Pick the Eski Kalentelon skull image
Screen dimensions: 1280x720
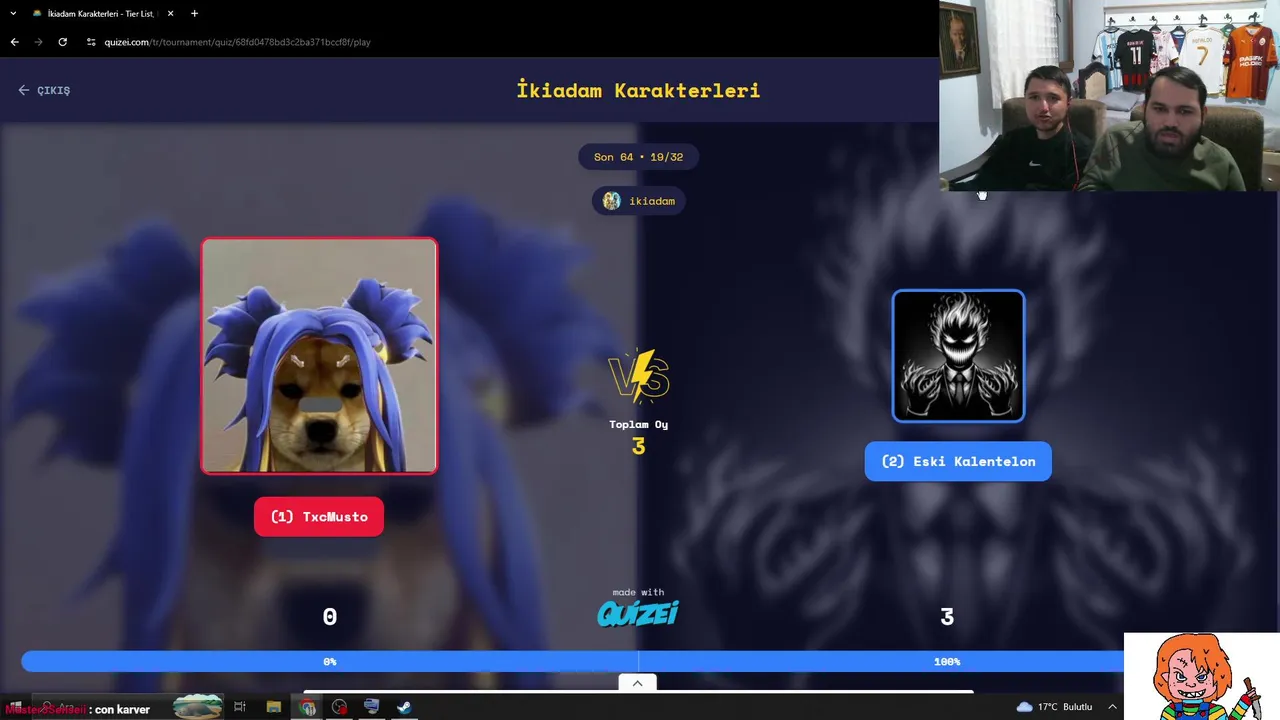pyautogui.click(x=958, y=356)
